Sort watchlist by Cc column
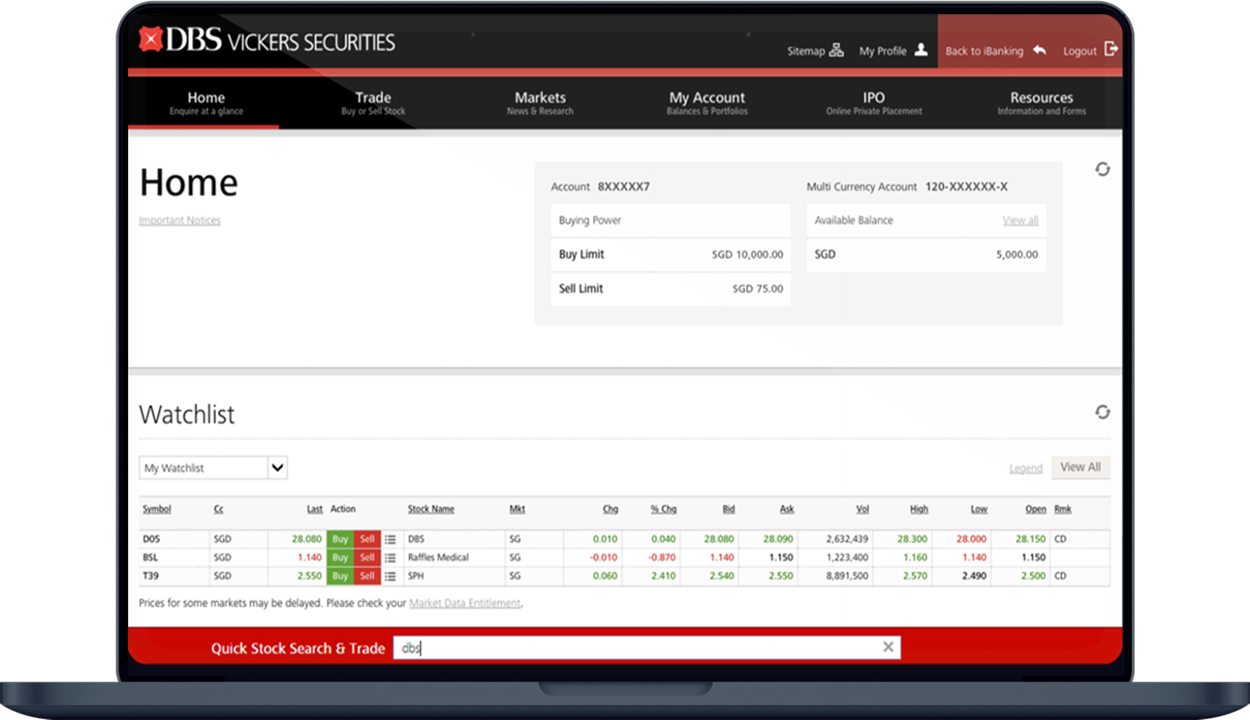 point(218,509)
